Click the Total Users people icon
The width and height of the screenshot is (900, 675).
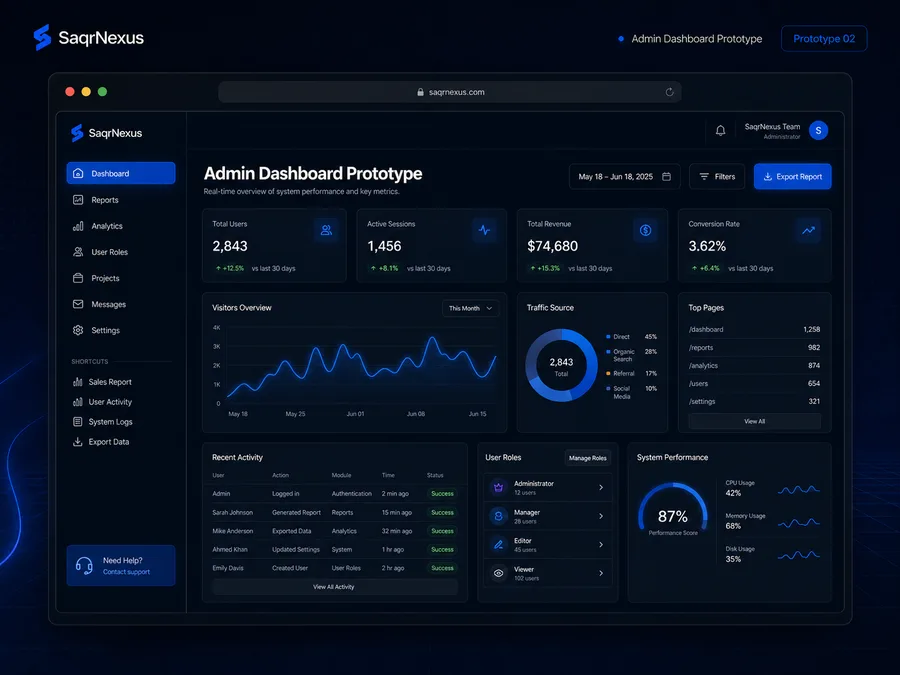click(x=326, y=230)
